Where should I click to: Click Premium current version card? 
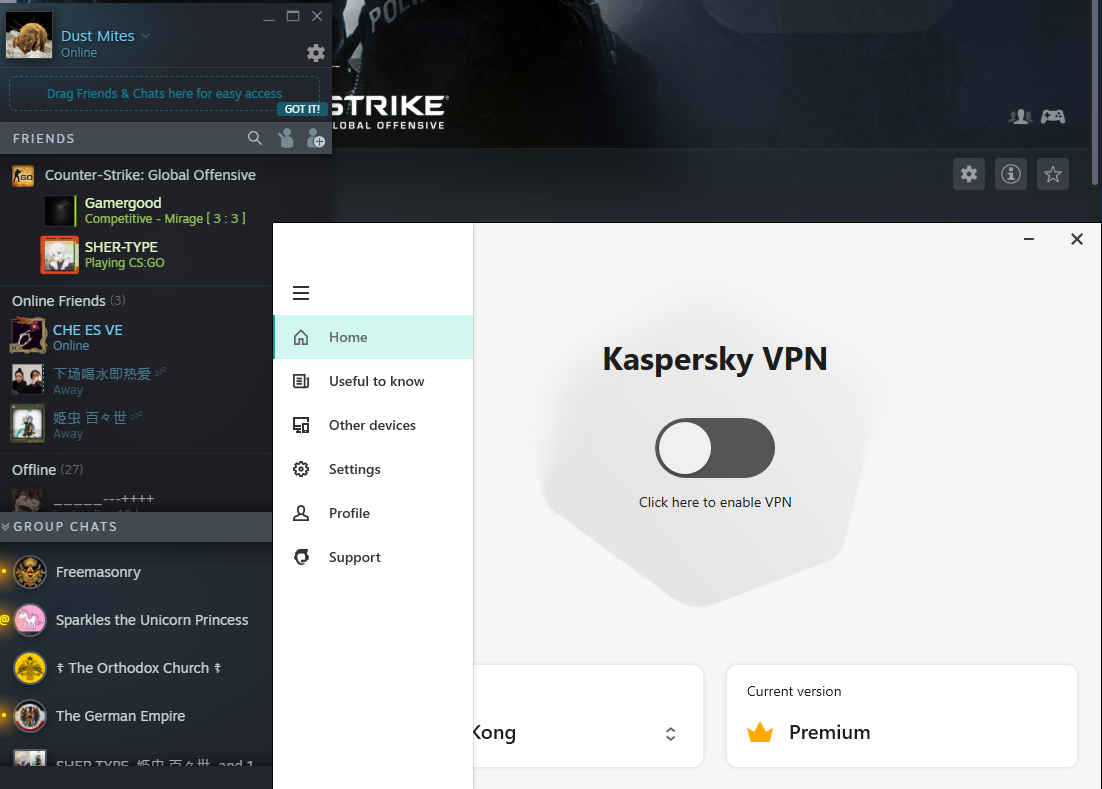coord(902,716)
